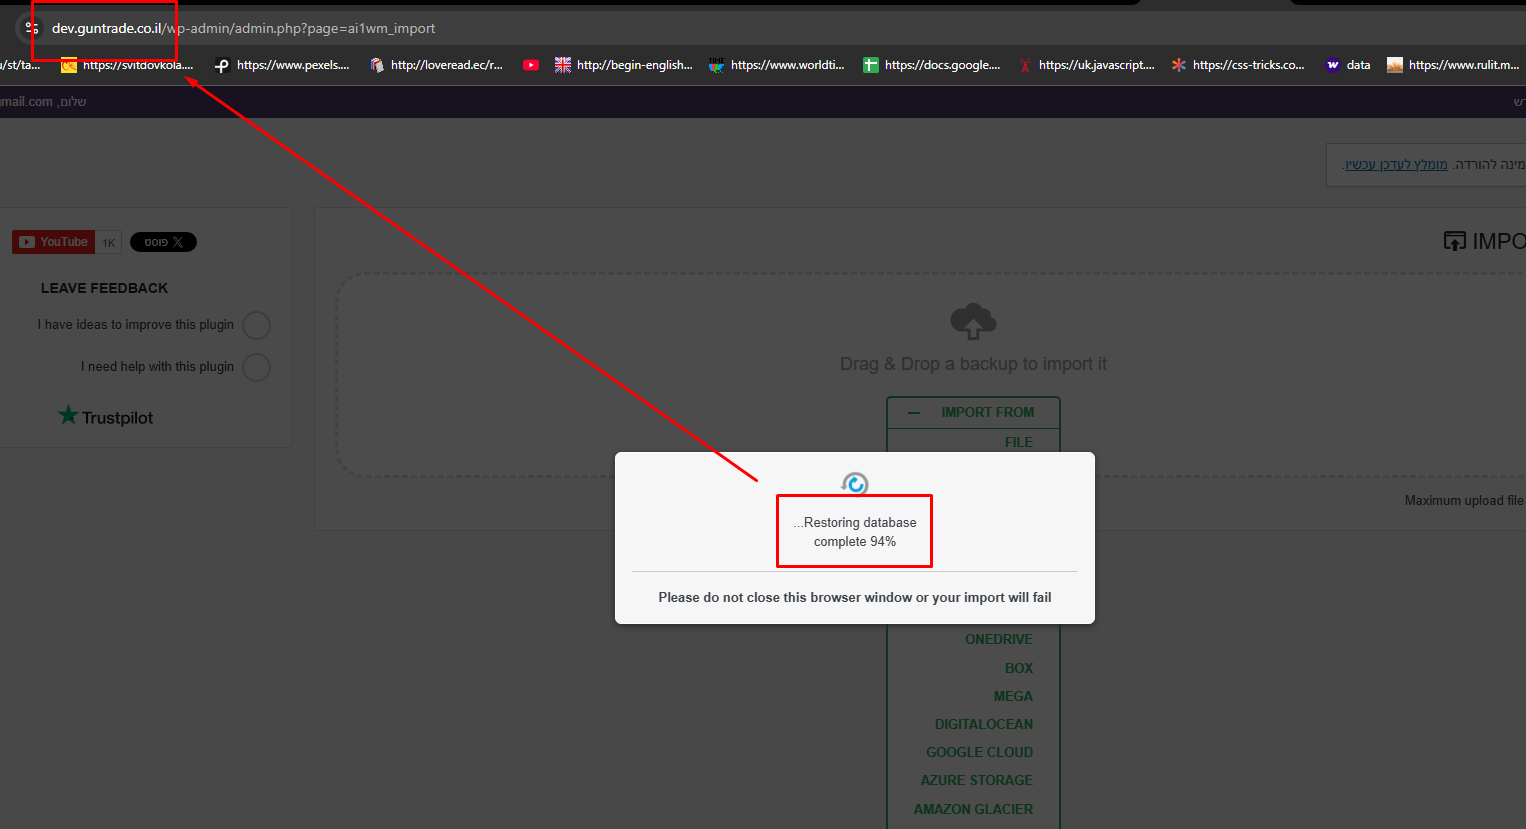Choose ONEDRIVE from import sources

click(x=998, y=639)
